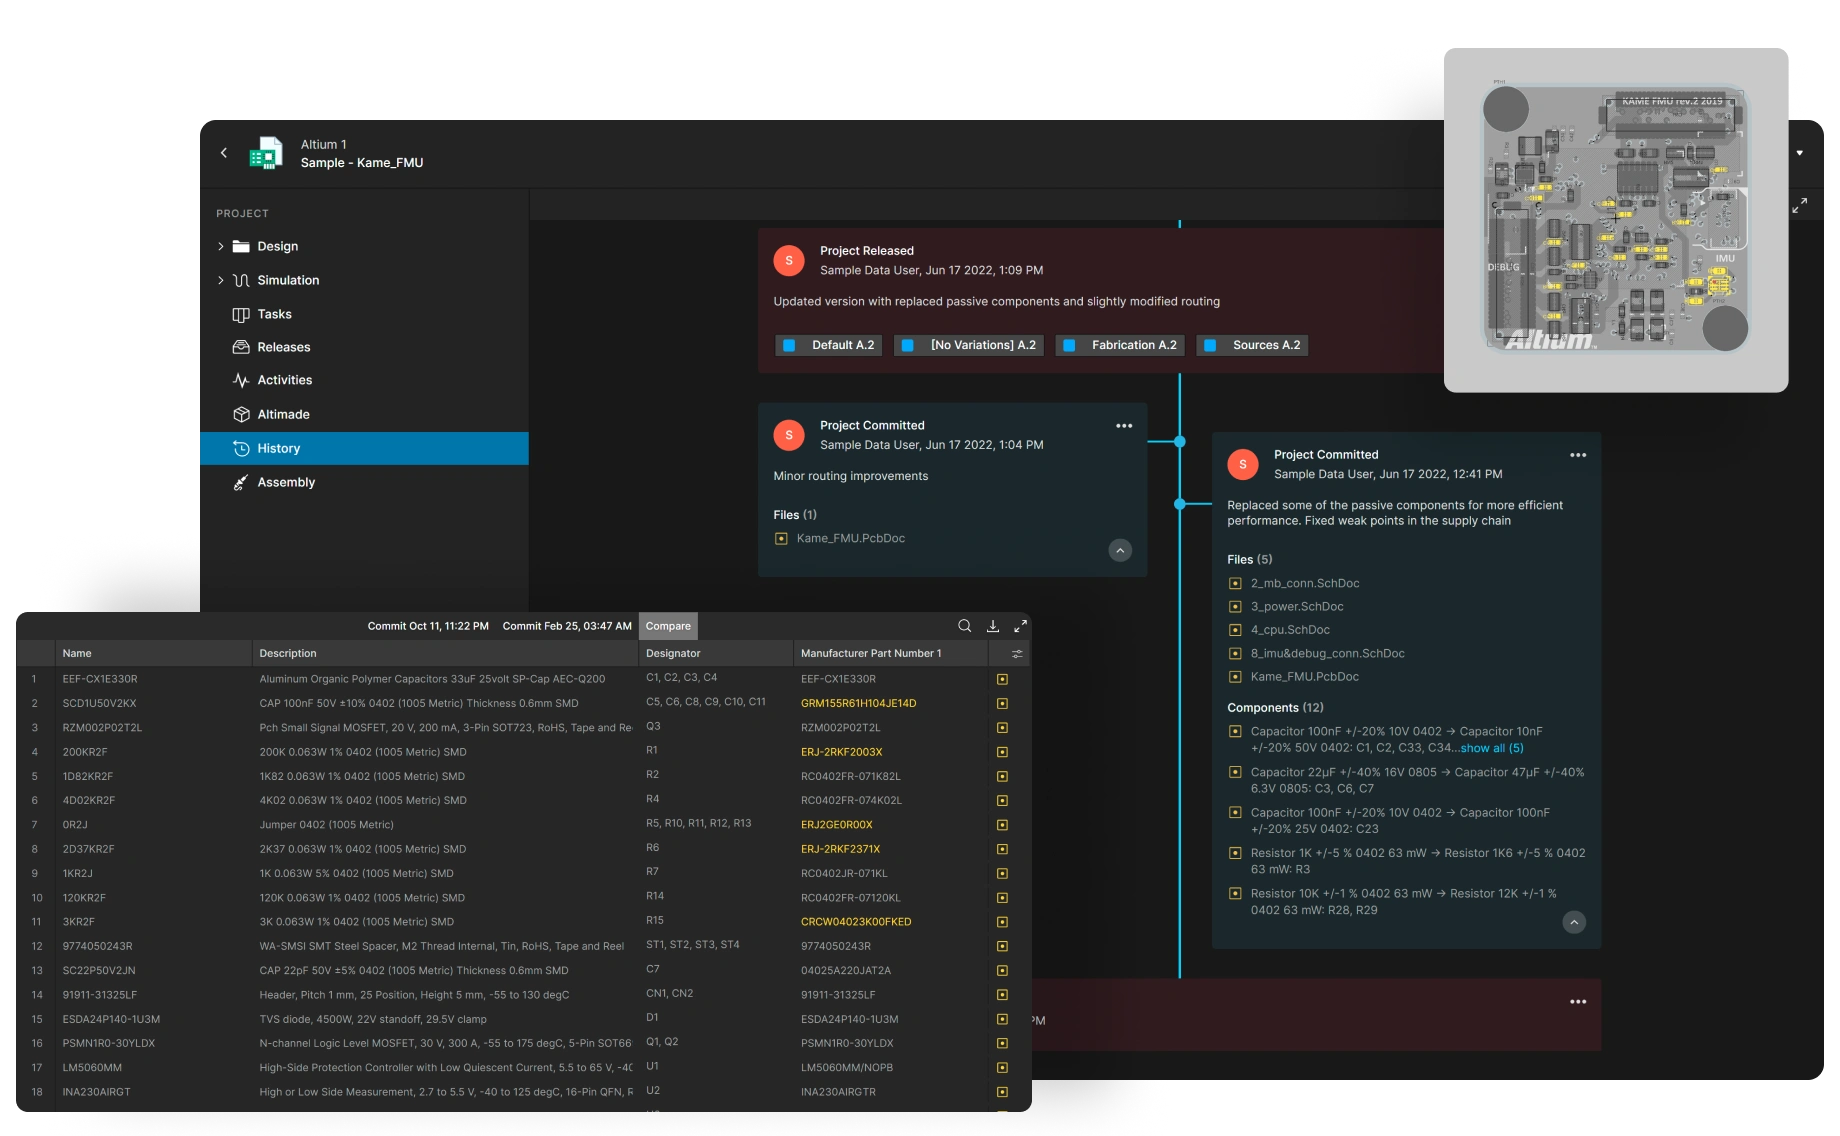The image size is (1840, 1136).
Task: Collapse the 12:41 PM commit details
Action: click(1574, 922)
